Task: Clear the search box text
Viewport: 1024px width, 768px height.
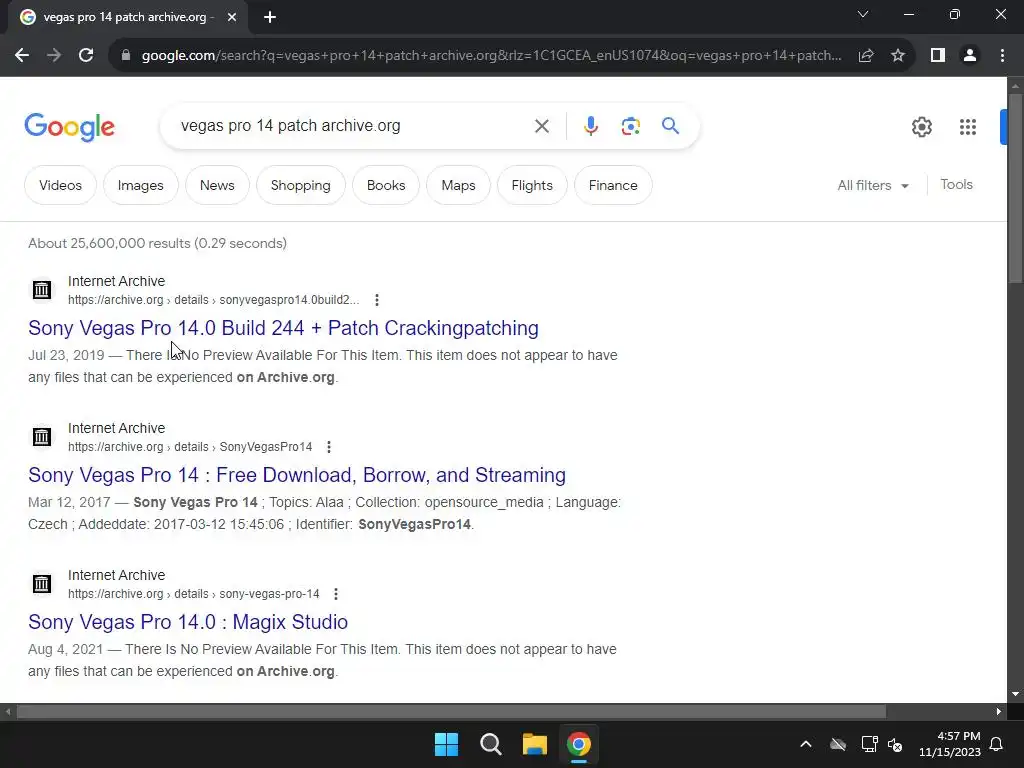Action: [541, 126]
